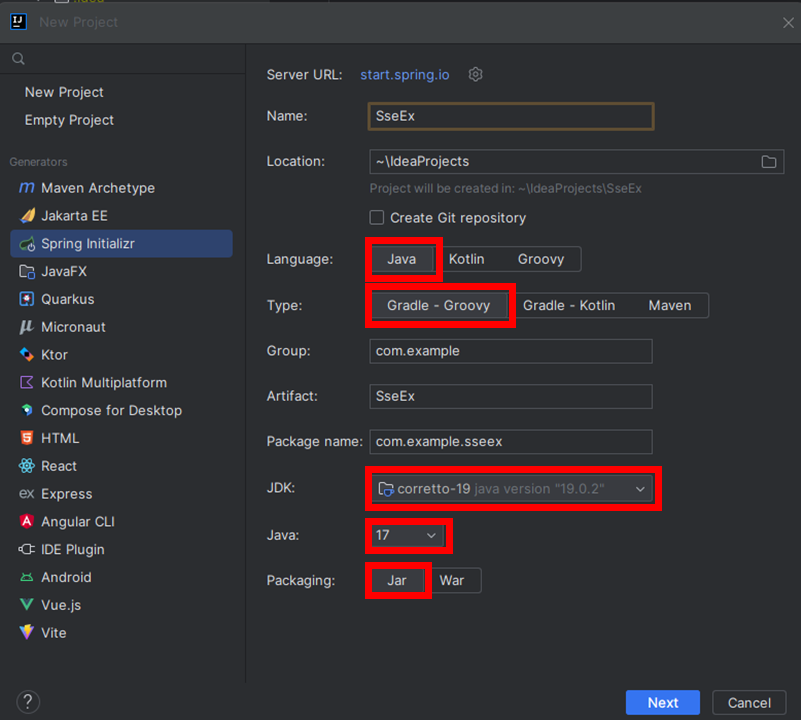Click the Android robot icon
Image resolution: width=801 pixels, height=720 pixels.
coord(27,577)
